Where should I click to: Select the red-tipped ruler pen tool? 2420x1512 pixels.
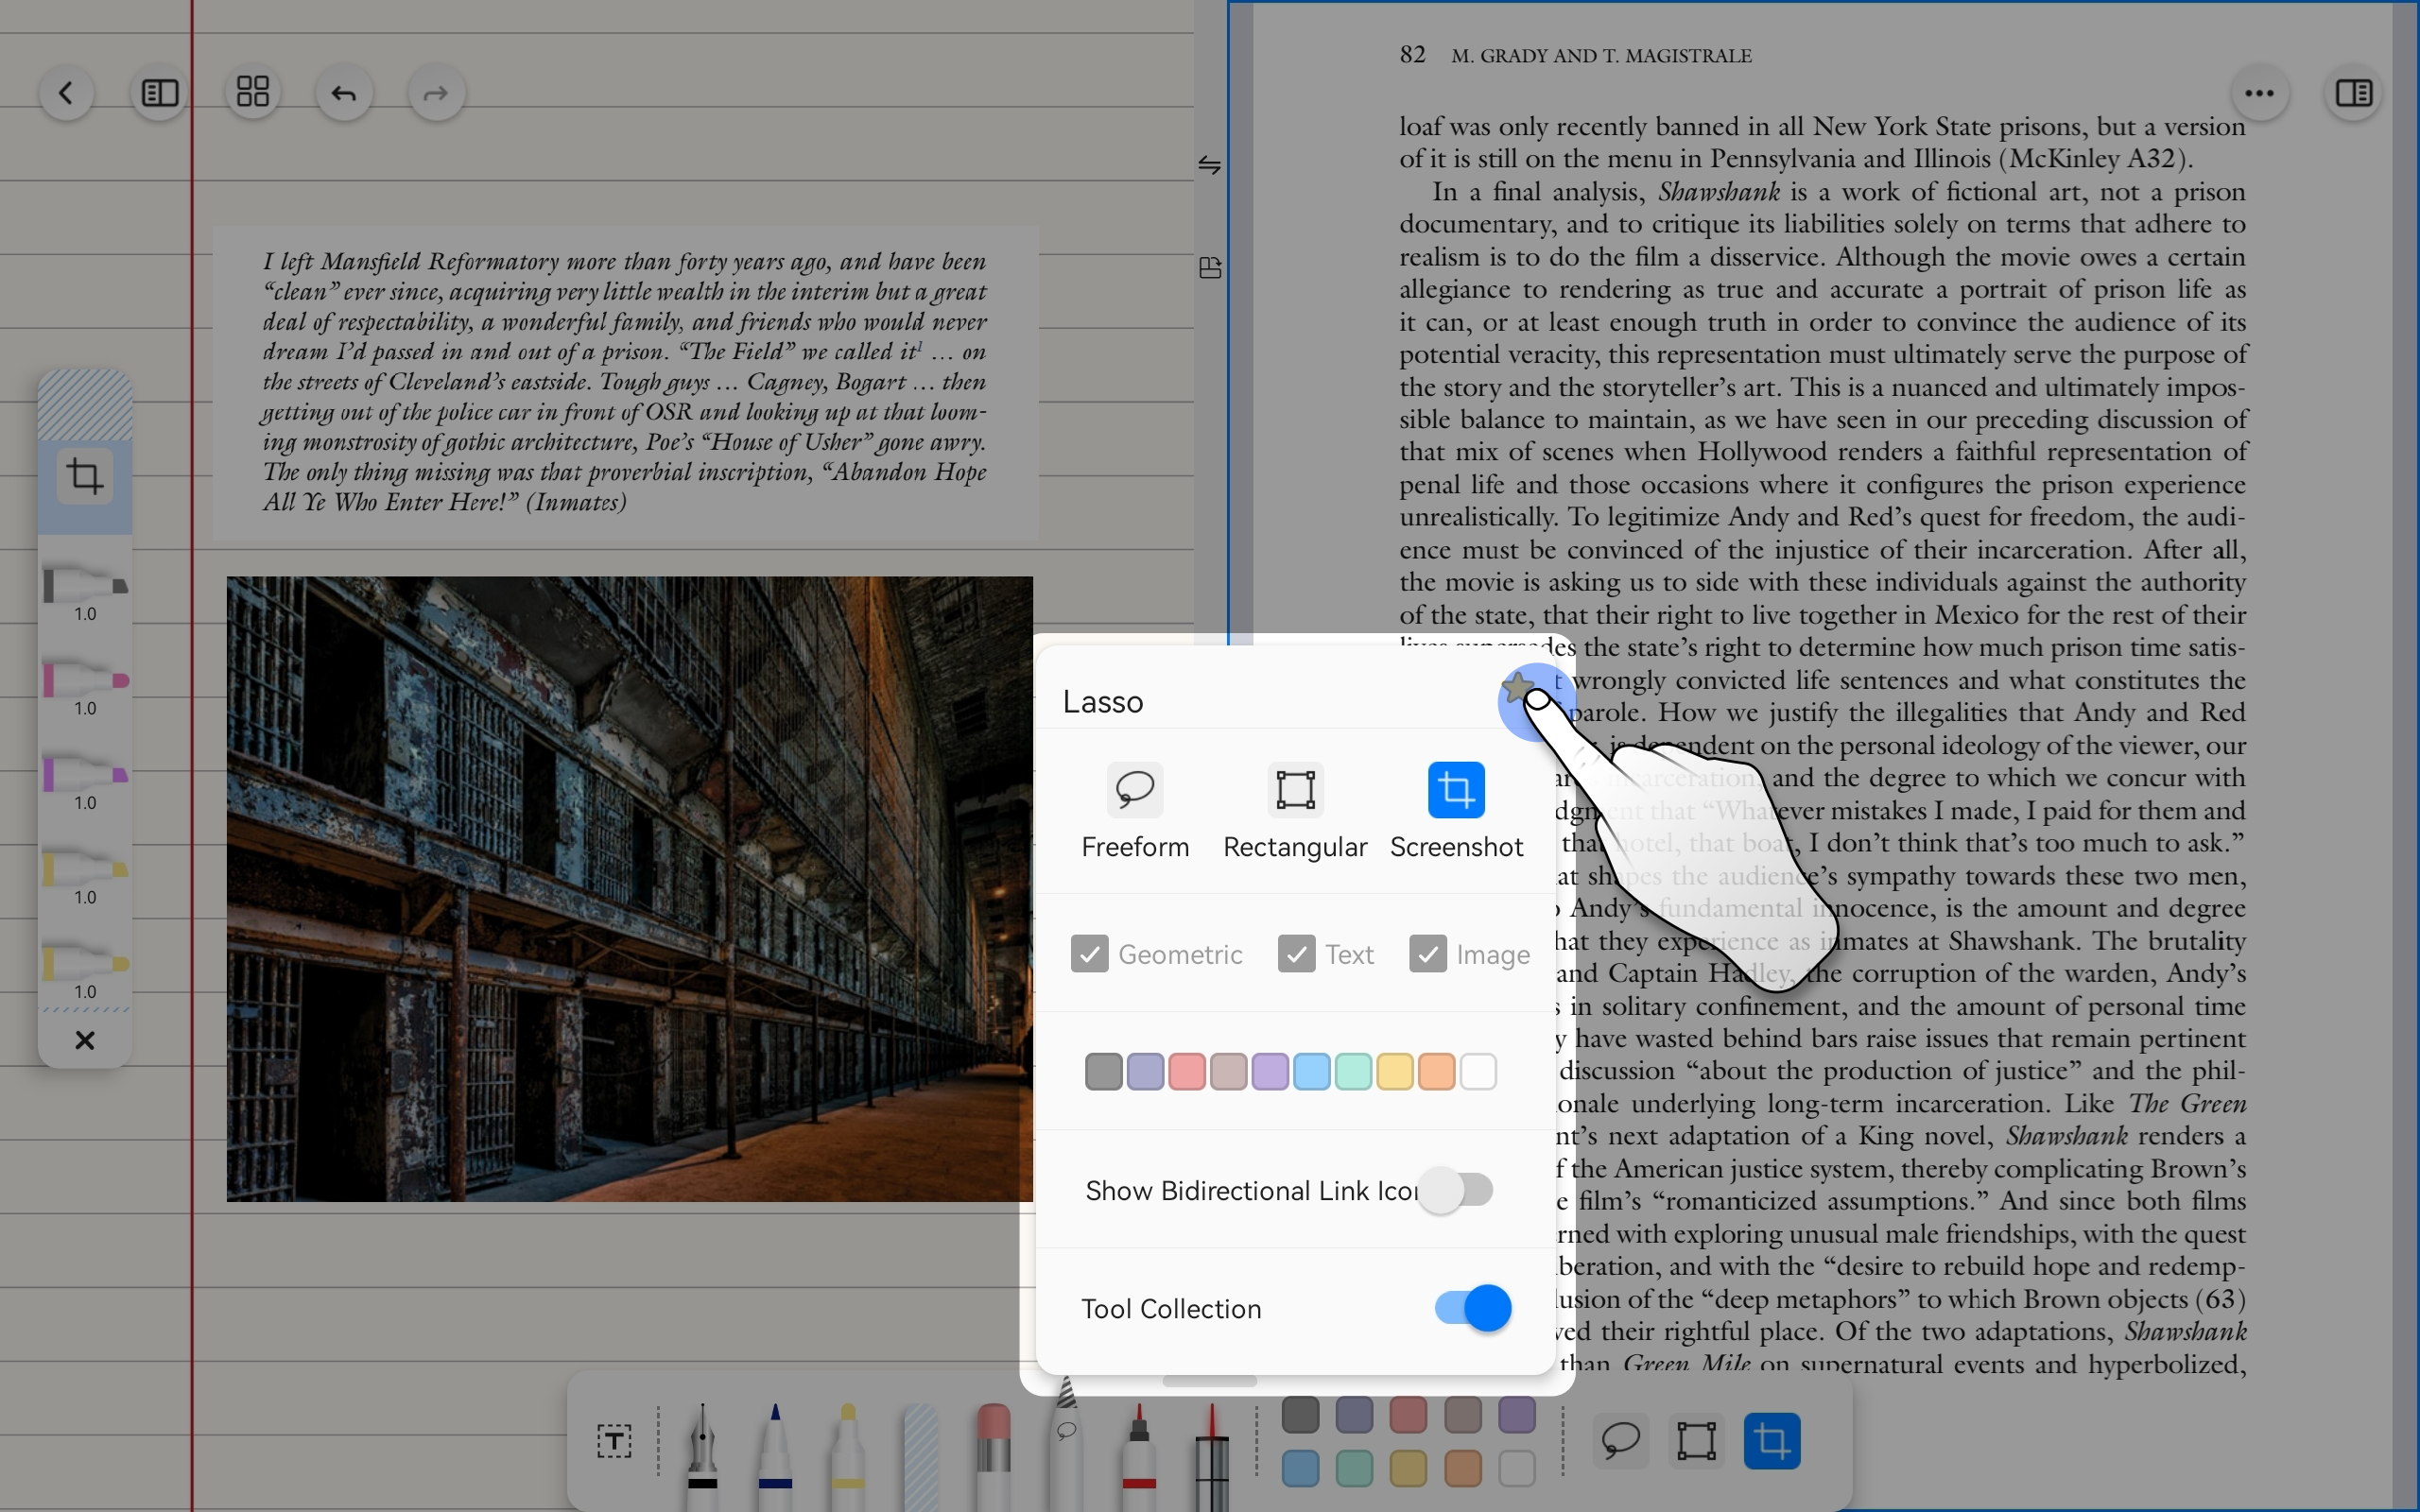[1212, 1455]
